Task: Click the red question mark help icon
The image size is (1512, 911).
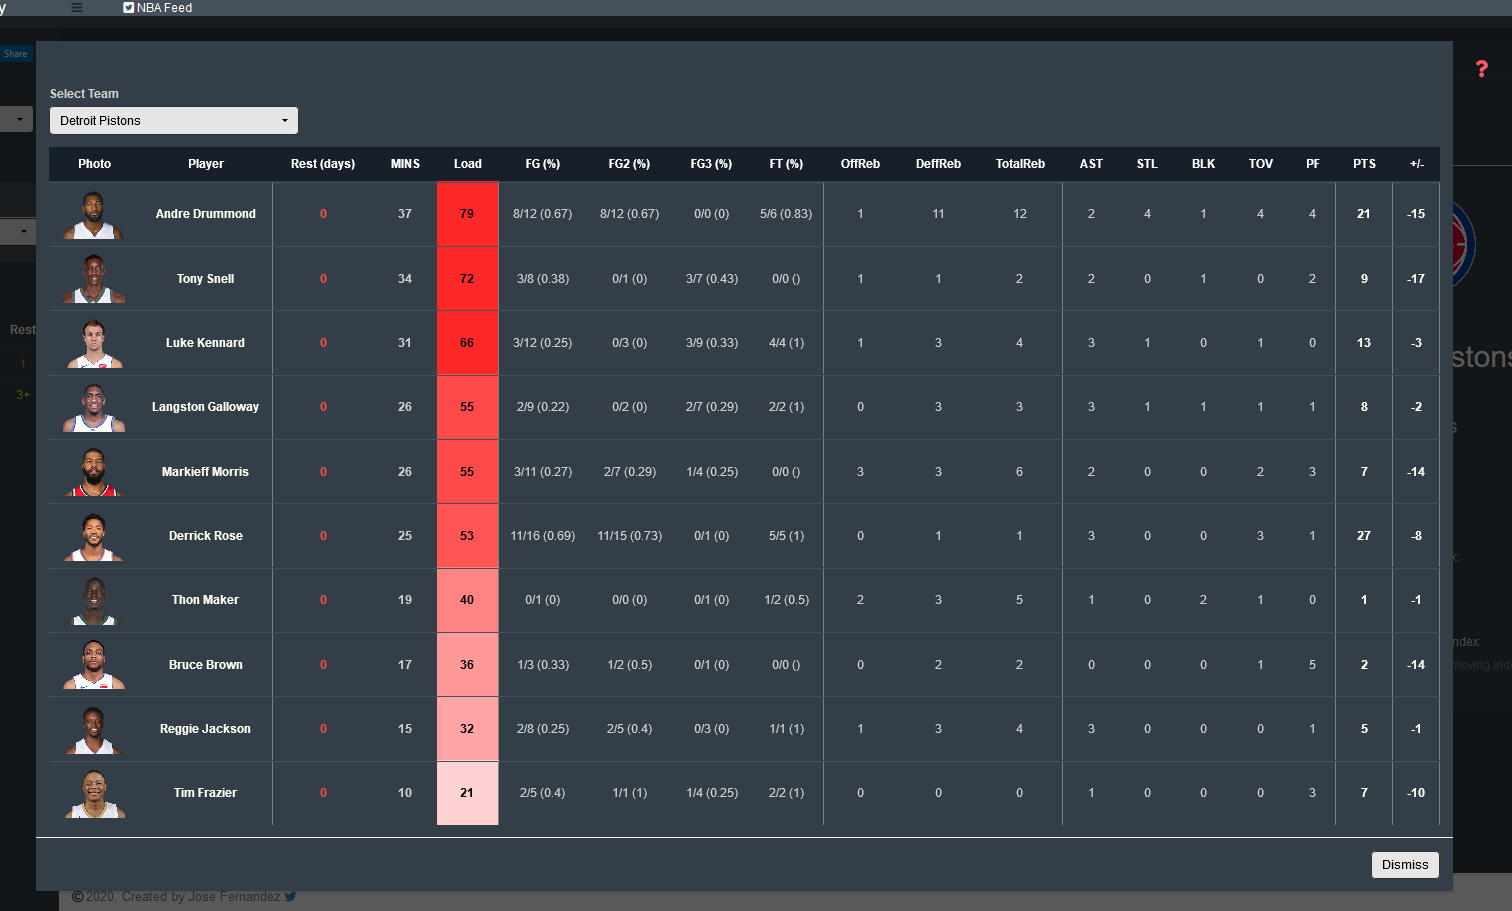Action: [x=1482, y=69]
